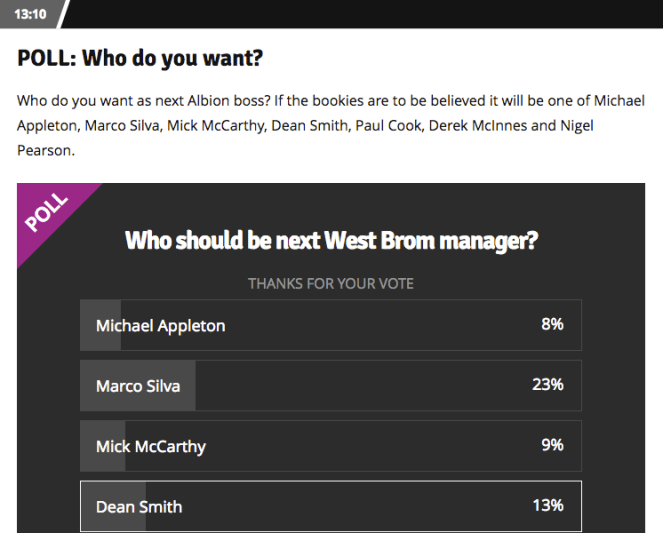Click the 23% poll result figure
The width and height of the screenshot is (663, 533).
[548, 385]
